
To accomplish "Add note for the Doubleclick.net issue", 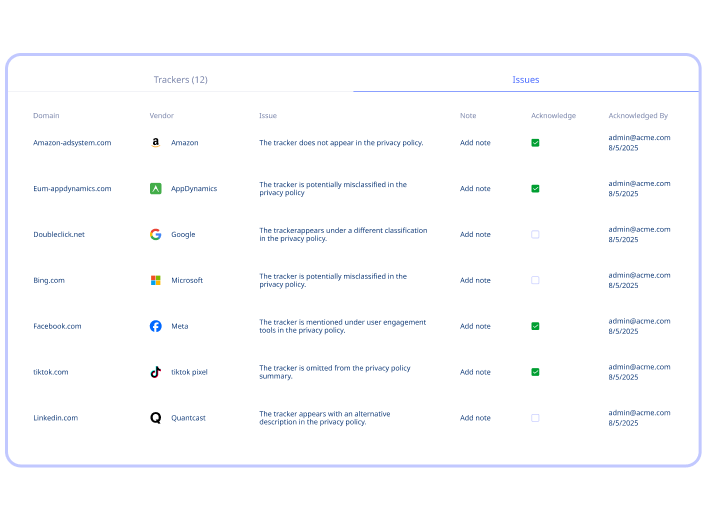I will coord(475,235).
